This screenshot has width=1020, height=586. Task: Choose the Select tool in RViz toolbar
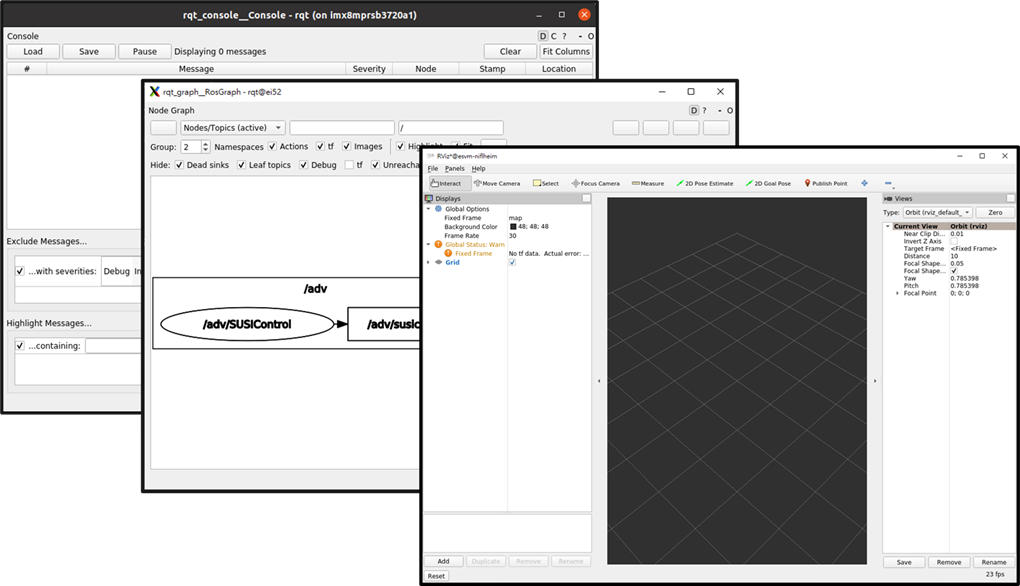tap(546, 183)
